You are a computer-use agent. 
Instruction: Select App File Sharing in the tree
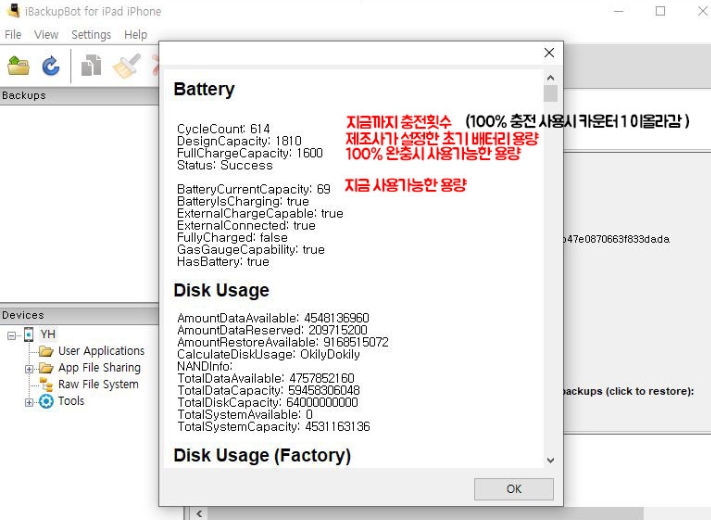[x=99, y=368]
